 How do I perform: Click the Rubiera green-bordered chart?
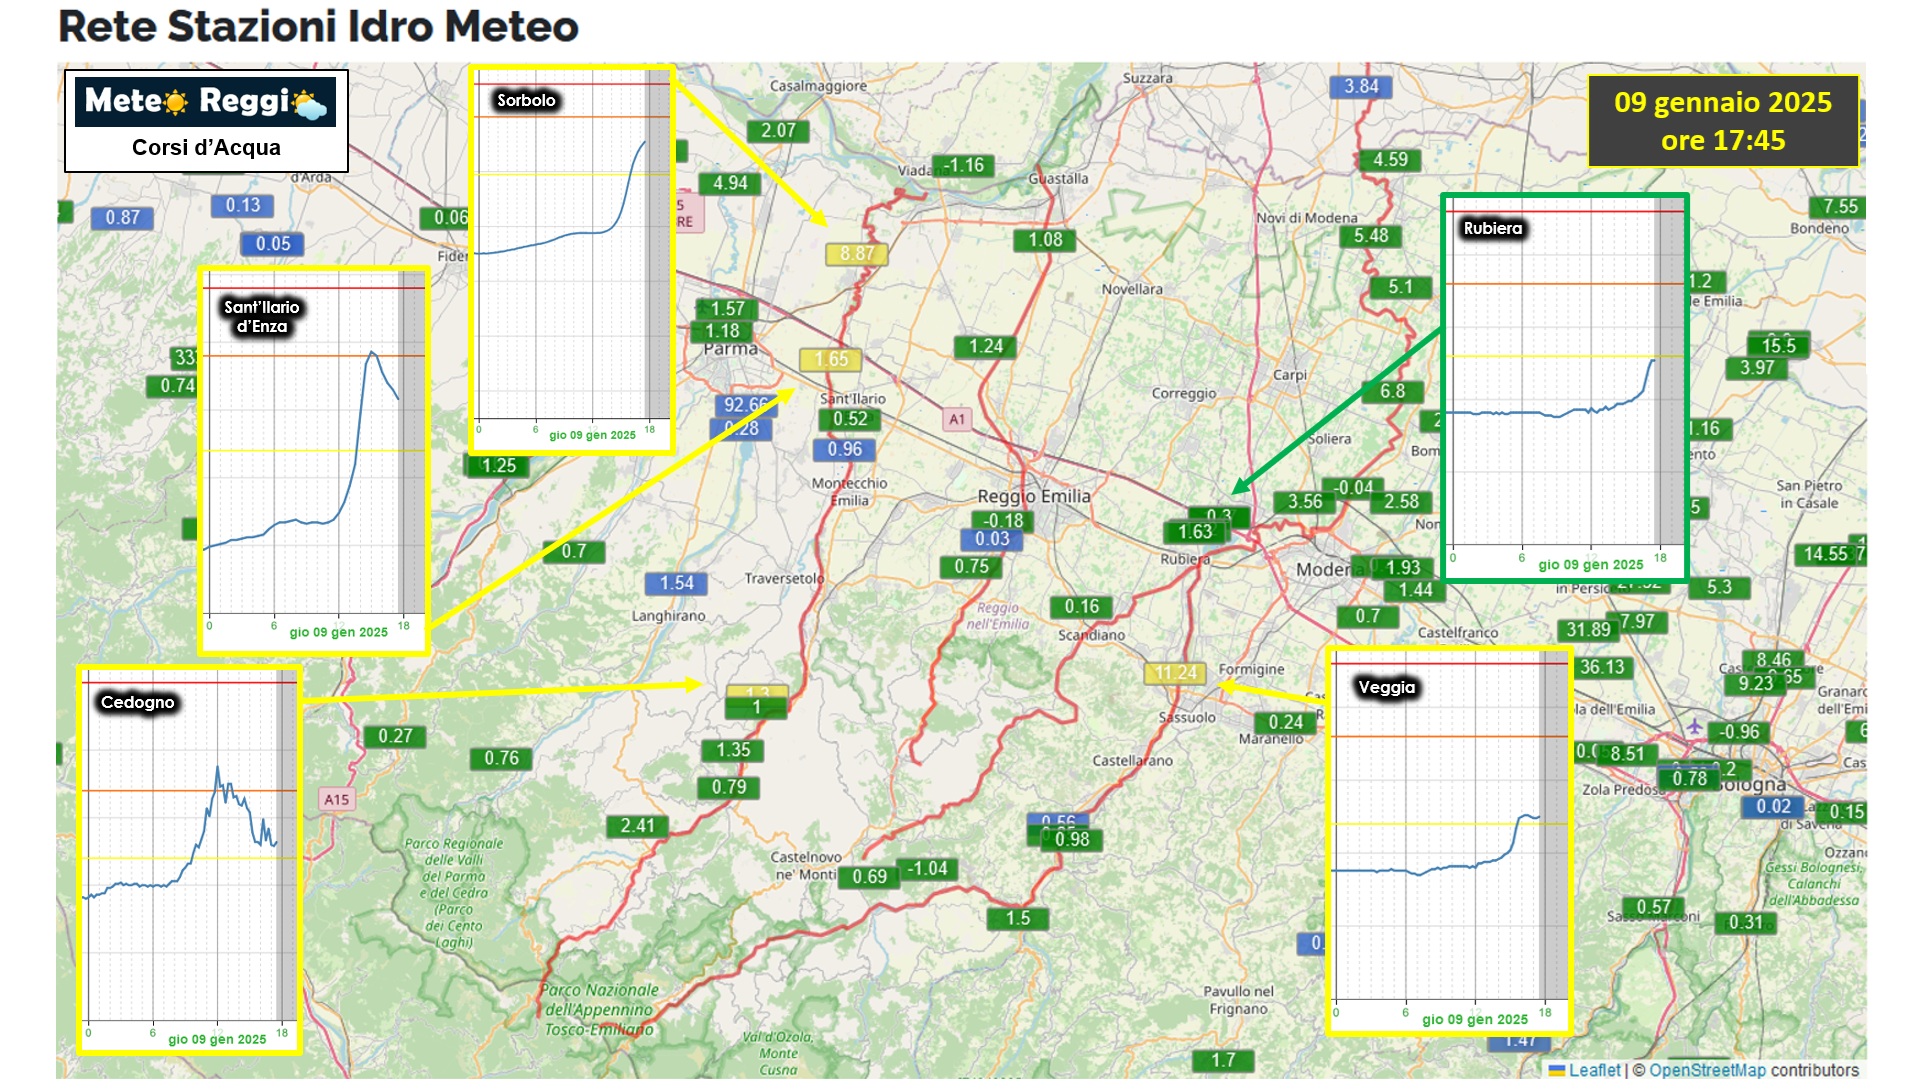pyautogui.click(x=1564, y=388)
